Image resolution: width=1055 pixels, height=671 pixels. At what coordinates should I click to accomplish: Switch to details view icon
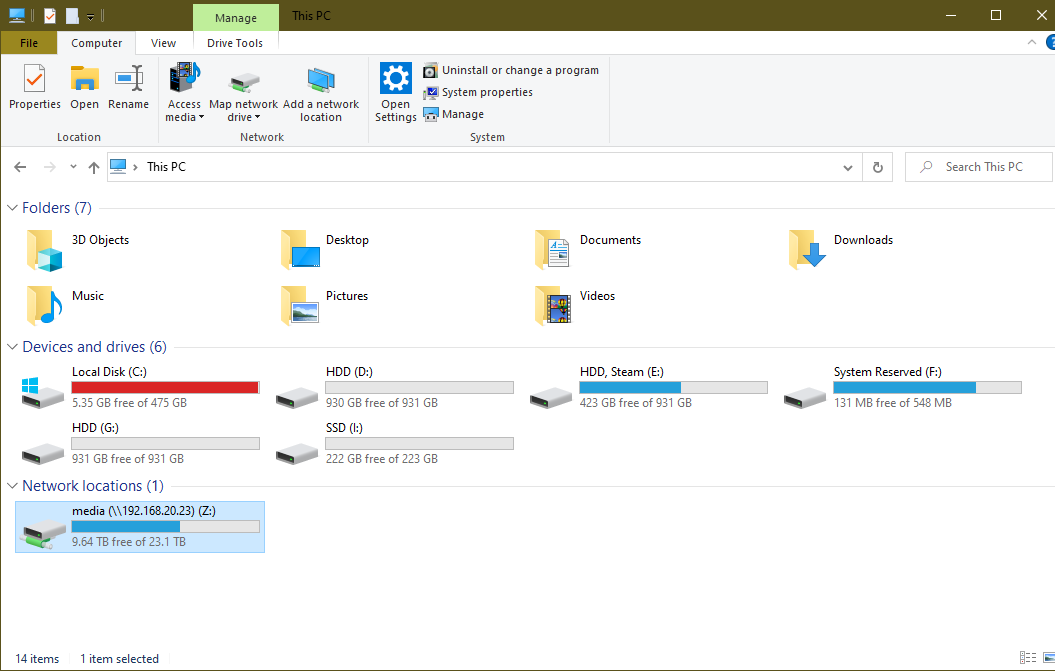[1028, 658]
